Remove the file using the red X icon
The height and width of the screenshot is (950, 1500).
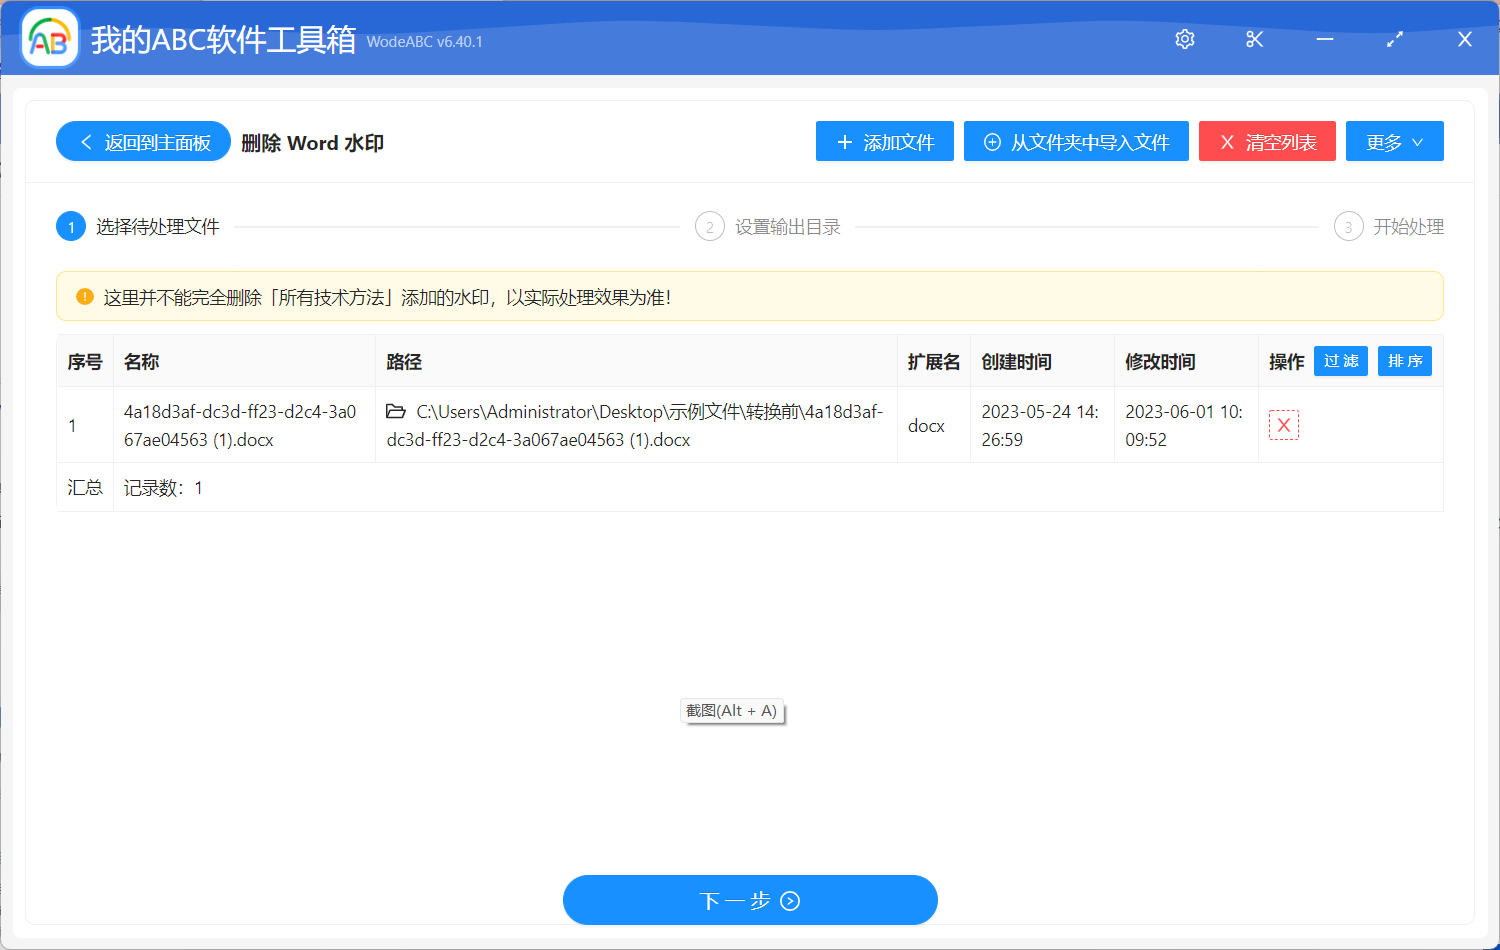click(1284, 424)
